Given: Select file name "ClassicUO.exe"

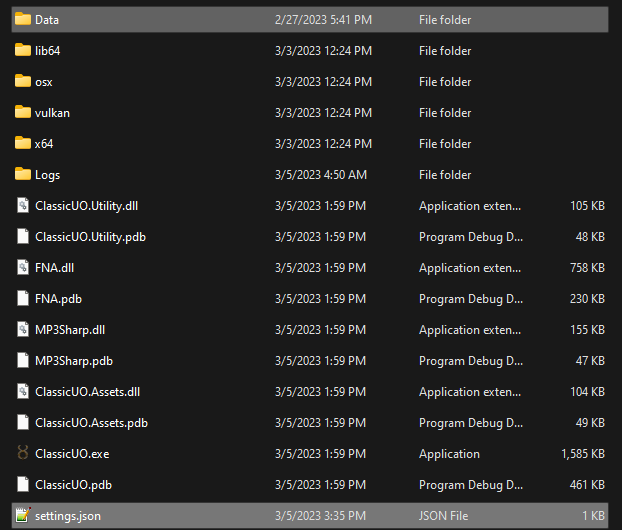Looking at the screenshot, I should (x=72, y=454).
